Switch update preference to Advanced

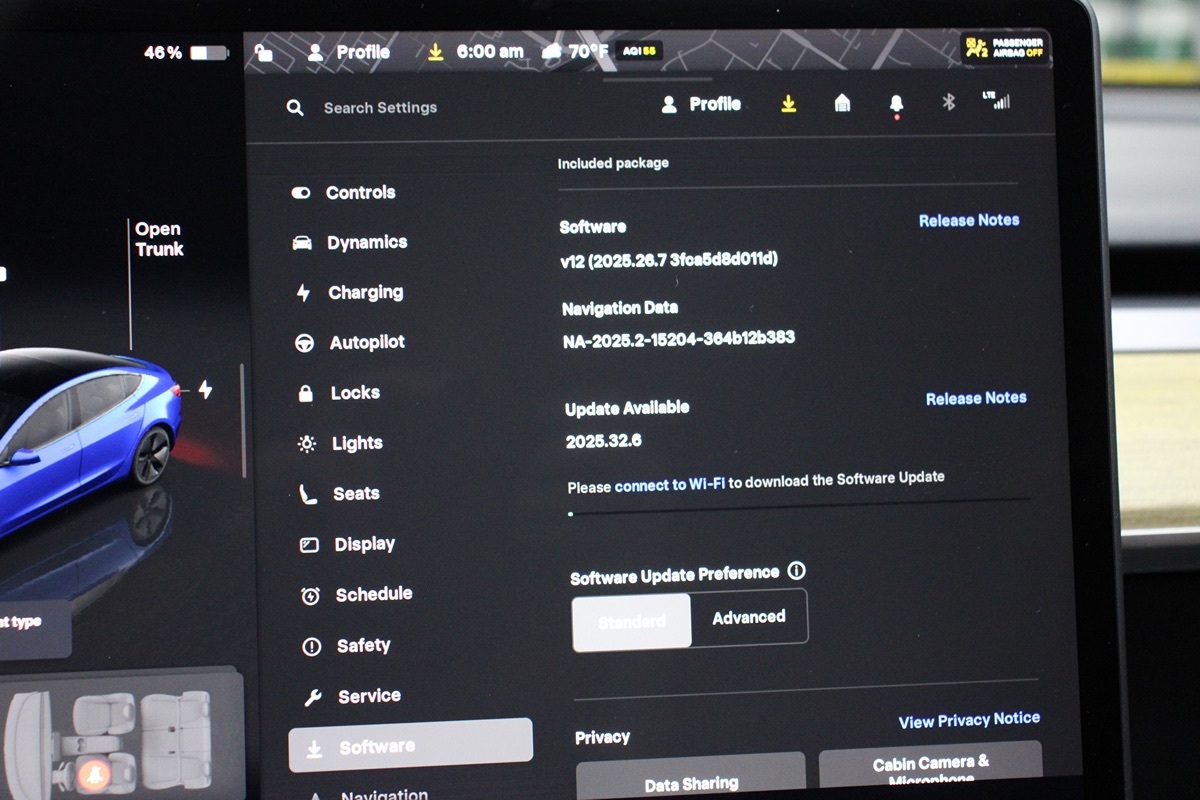coord(749,617)
